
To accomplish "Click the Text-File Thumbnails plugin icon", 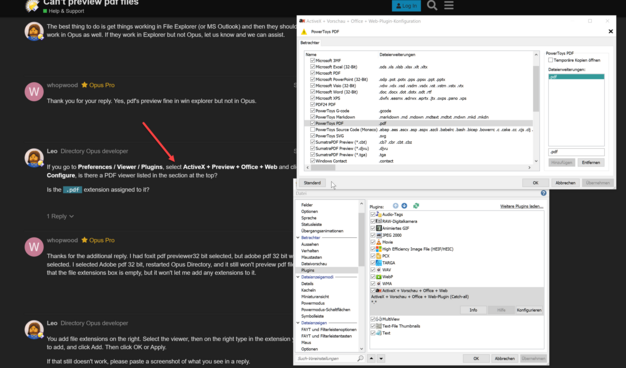I will 379,326.
